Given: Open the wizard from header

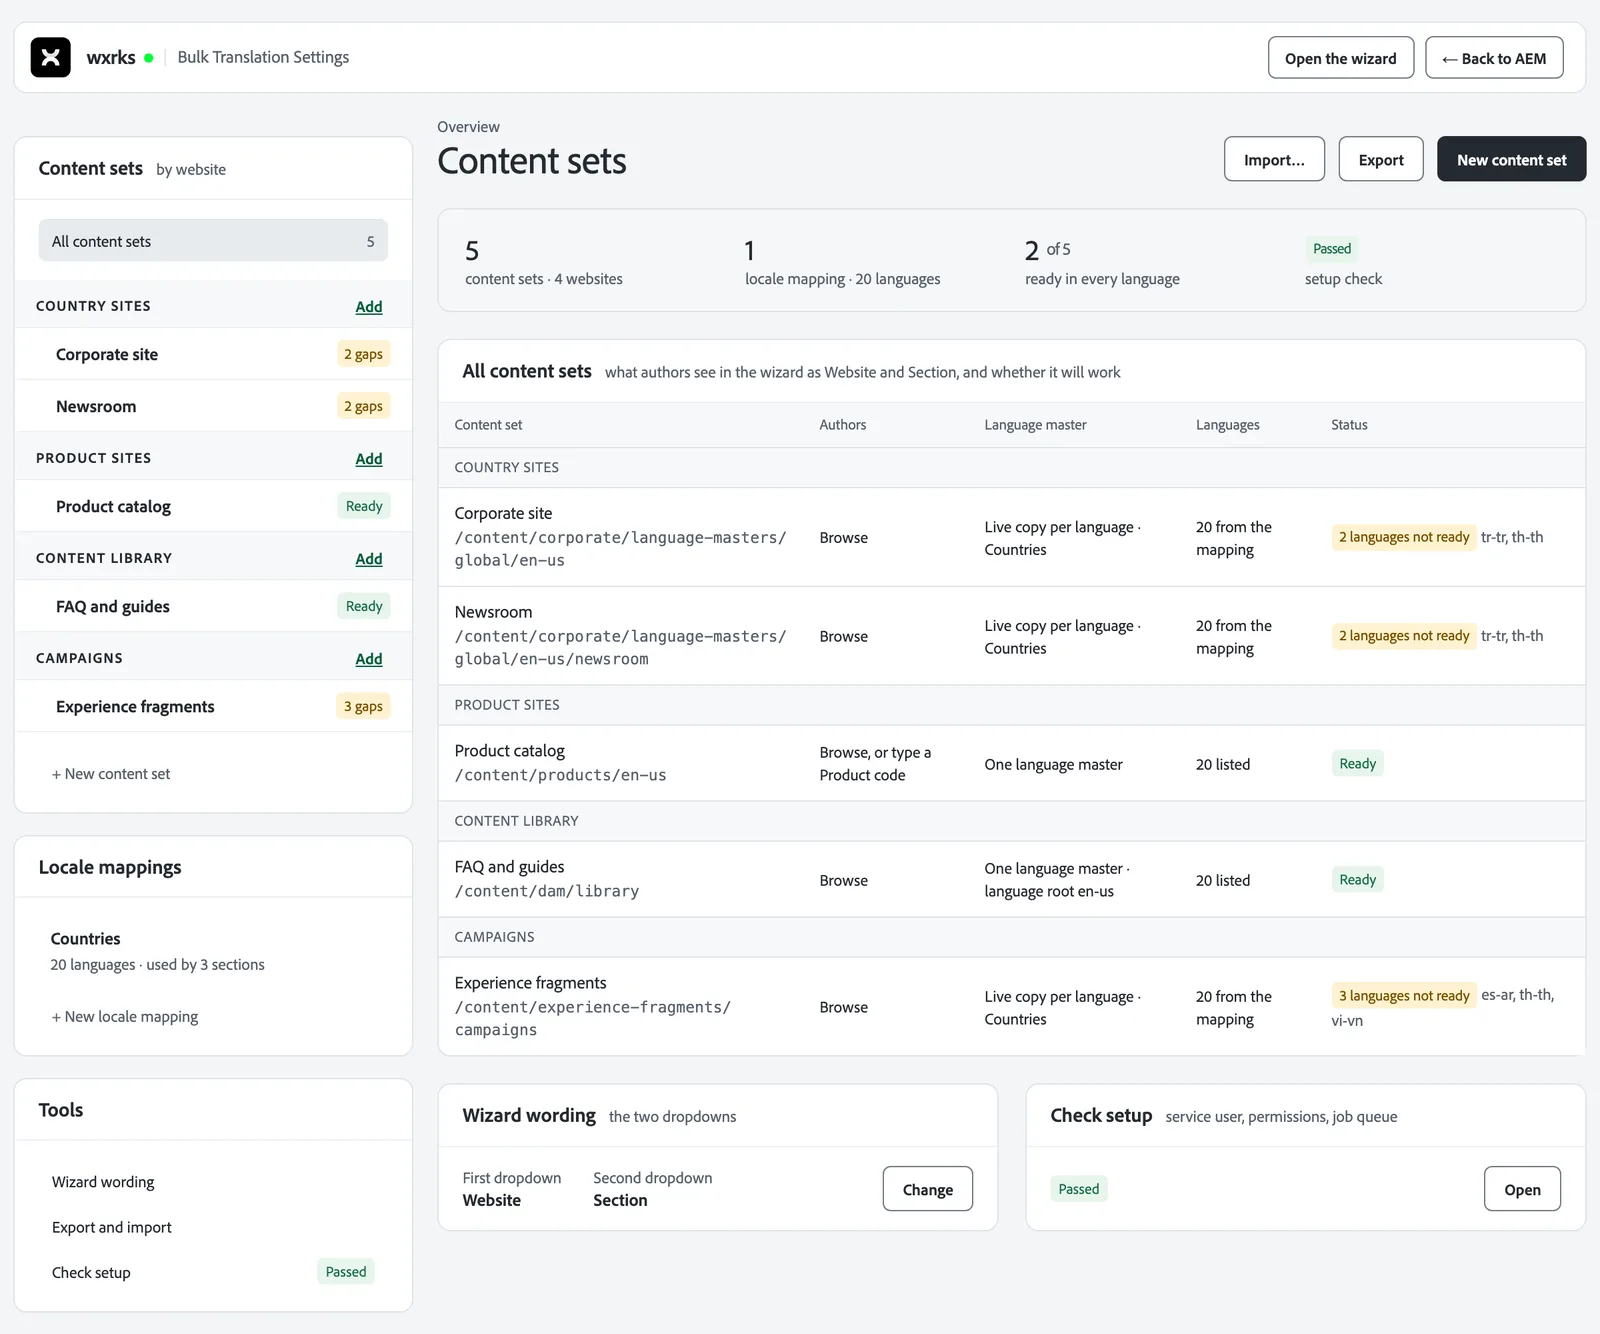Looking at the screenshot, I should point(1340,58).
